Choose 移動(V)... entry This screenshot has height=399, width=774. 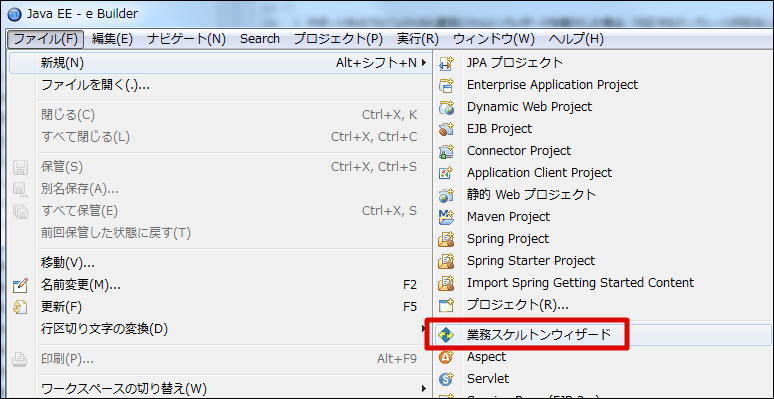coord(221,263)
